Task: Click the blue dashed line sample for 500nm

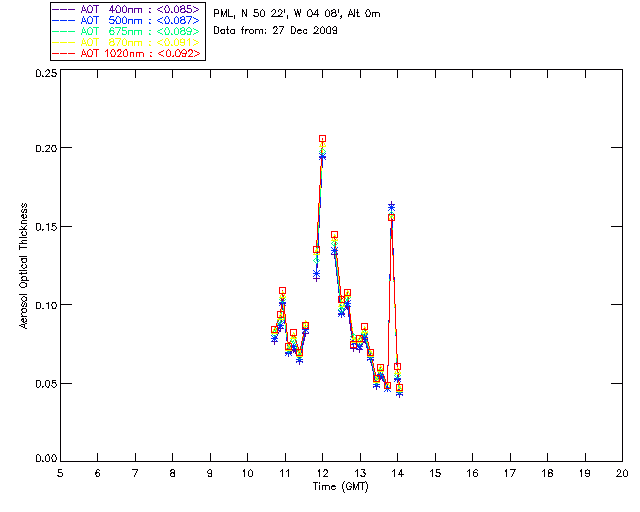Action: click(x=64, y=20)
